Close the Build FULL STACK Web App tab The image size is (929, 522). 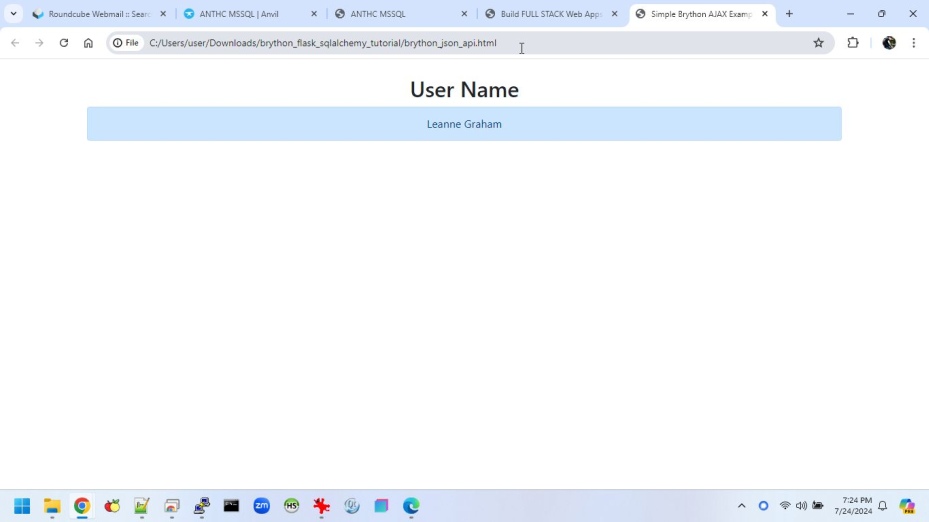615,14
